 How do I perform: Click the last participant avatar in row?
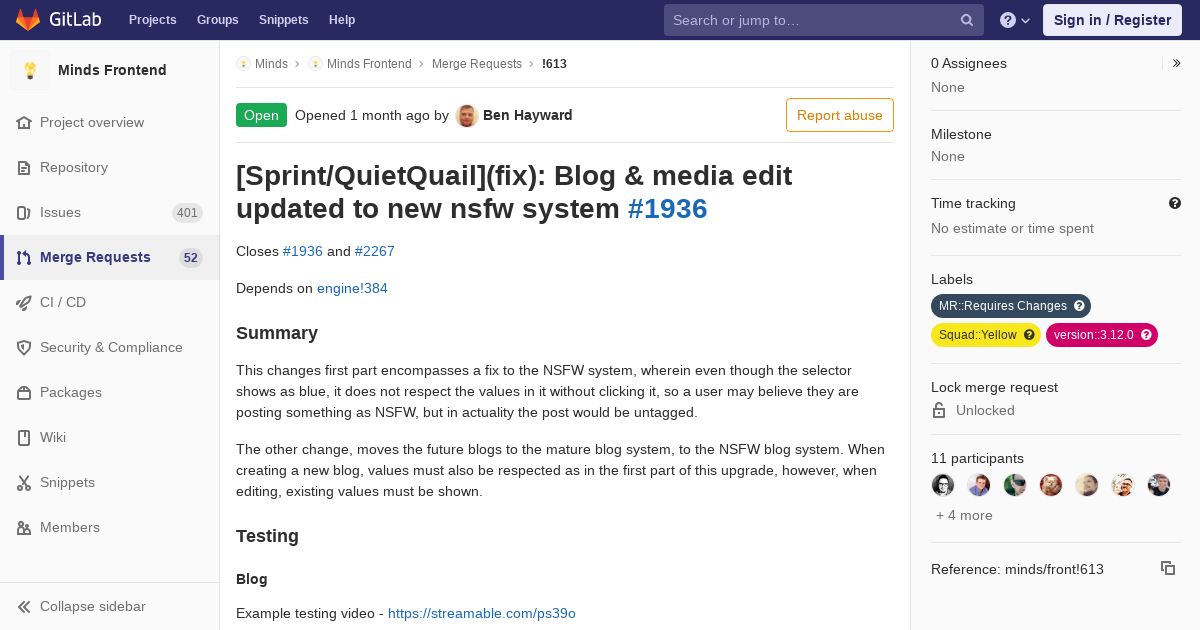1159,485
